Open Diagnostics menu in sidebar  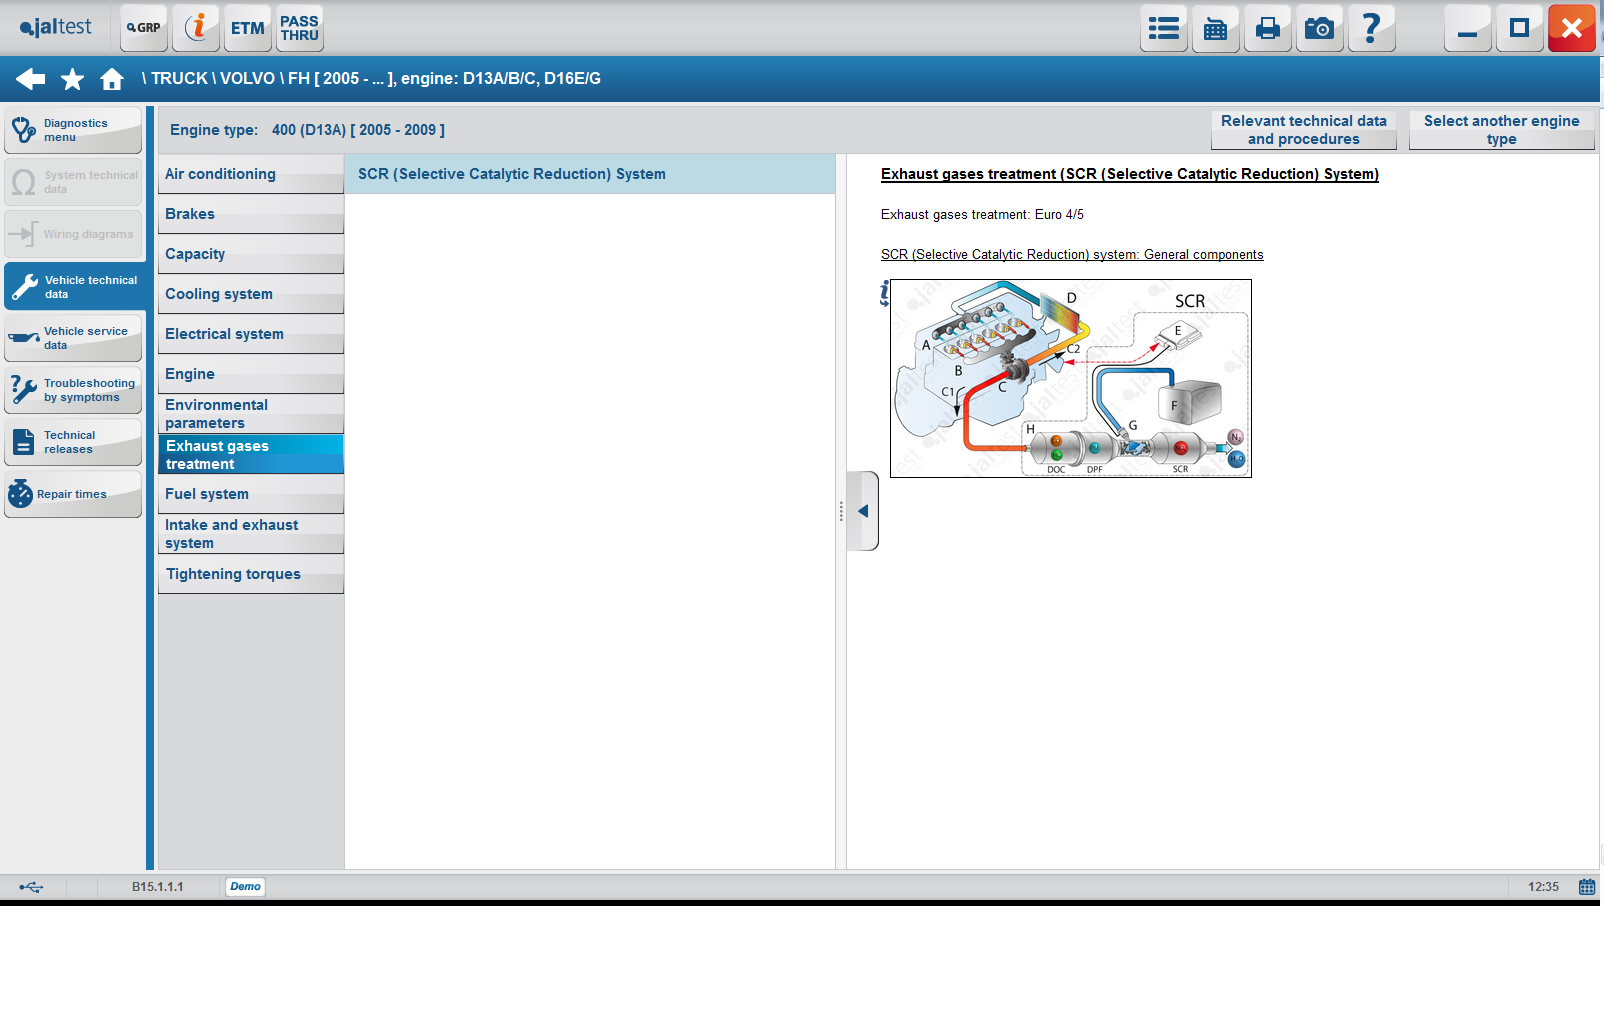coord(74,130)
